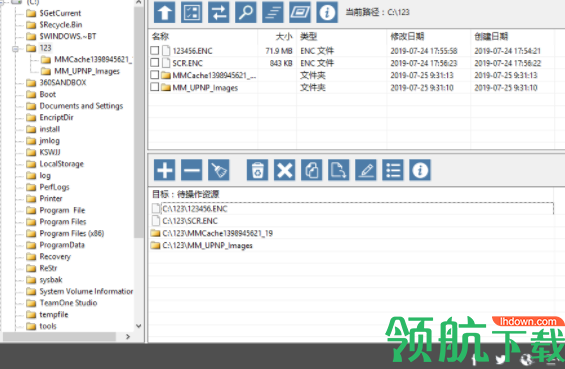
Task: Collapse the 123 folder tree node
Action: pyautogui.click(x=15, y=48)
